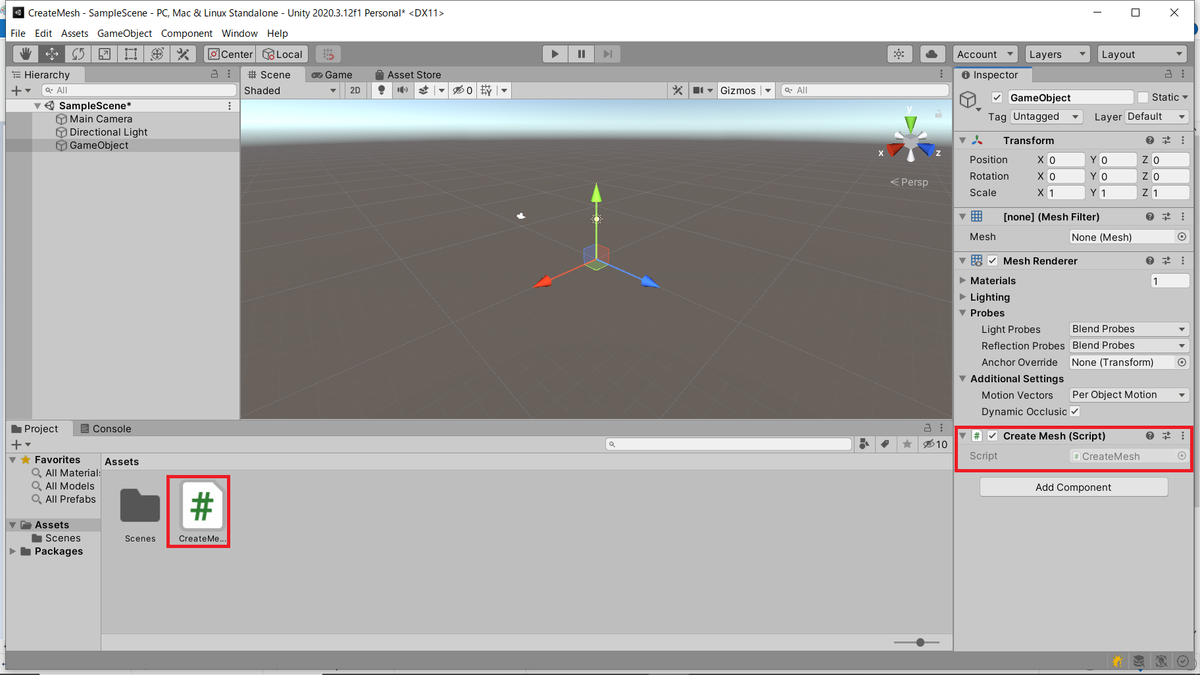Expand the Packages folder tree
The width and height of the screenshot is (1200, 675).
coord(13,551)
